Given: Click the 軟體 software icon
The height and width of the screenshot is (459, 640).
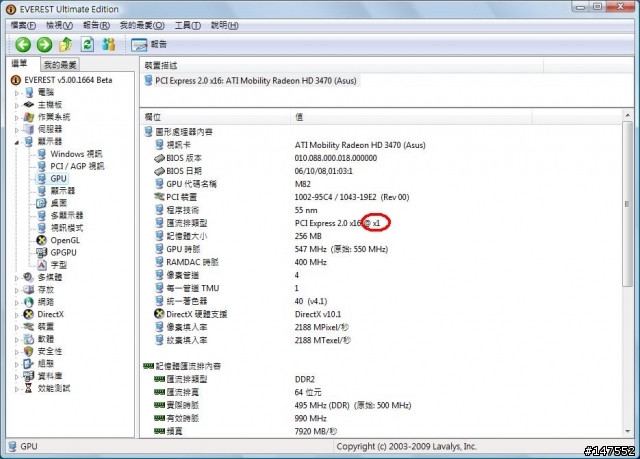Looking at the screenshot, I should 29,339.
